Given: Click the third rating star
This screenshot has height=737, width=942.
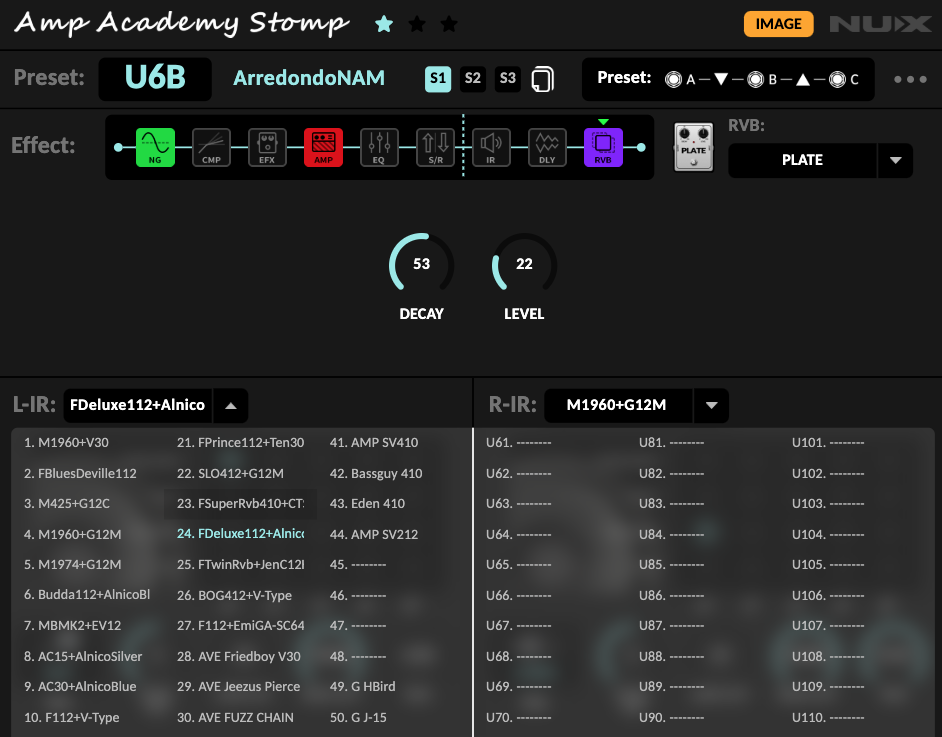Looking at the screenshot, I should pos(449,24).
